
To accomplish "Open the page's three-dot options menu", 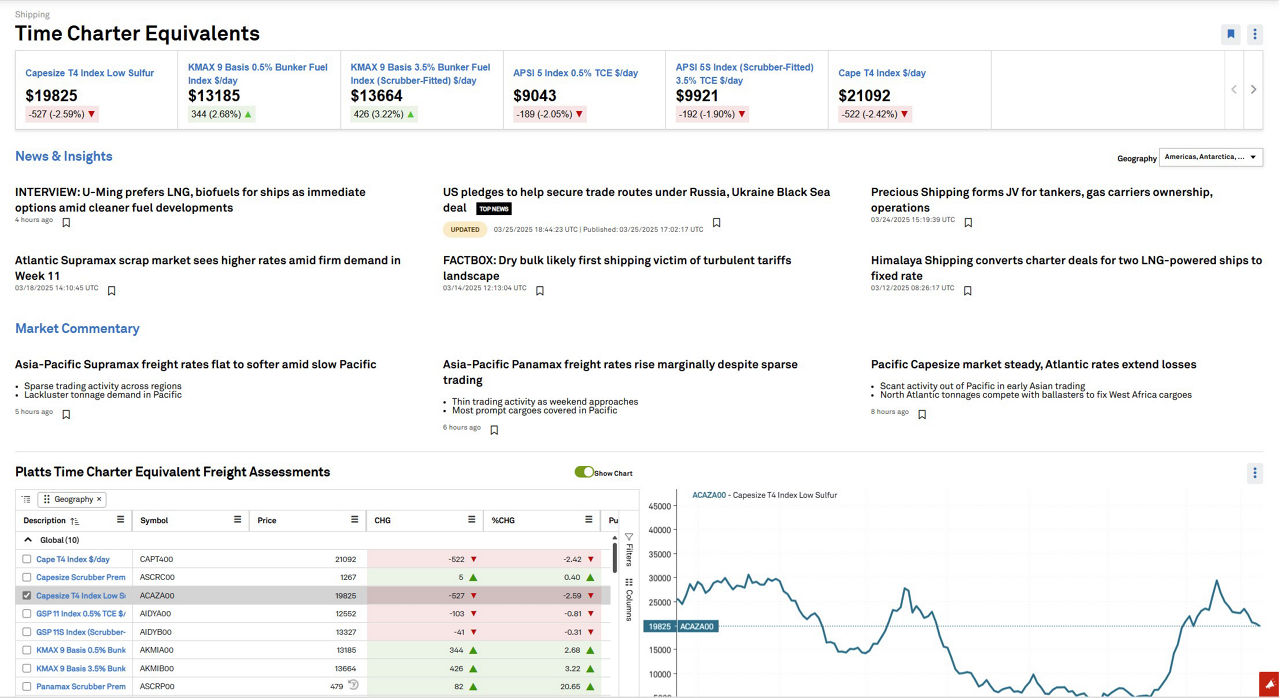I will [x=1255, y=34].
